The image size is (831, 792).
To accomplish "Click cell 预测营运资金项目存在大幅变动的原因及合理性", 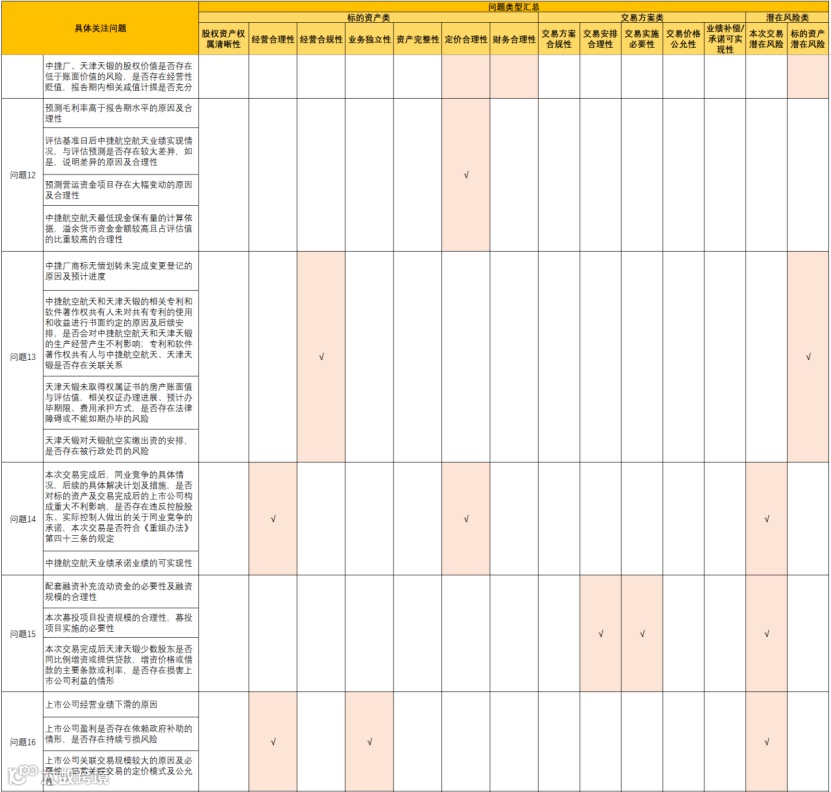I will (x=121, y=190).
